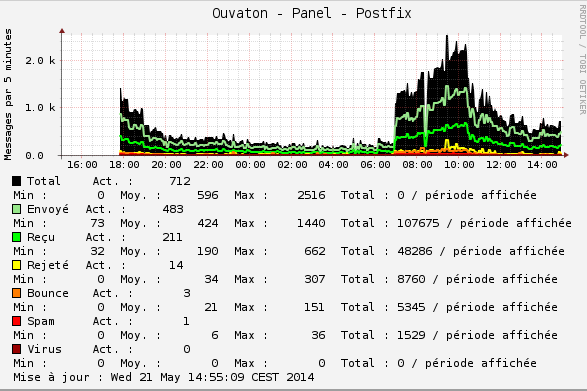This screenshot has width=587, height=391.
Task: Select the Rejeté maximum value '307'
Action: coord(314,279)
